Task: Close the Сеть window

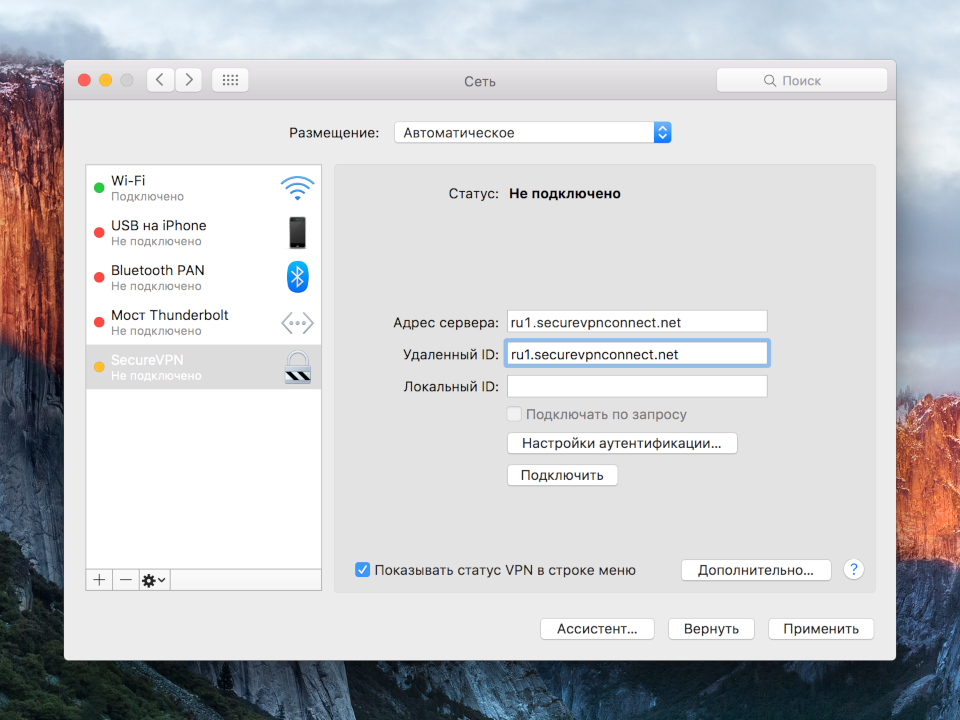Action: click(84, 80)
